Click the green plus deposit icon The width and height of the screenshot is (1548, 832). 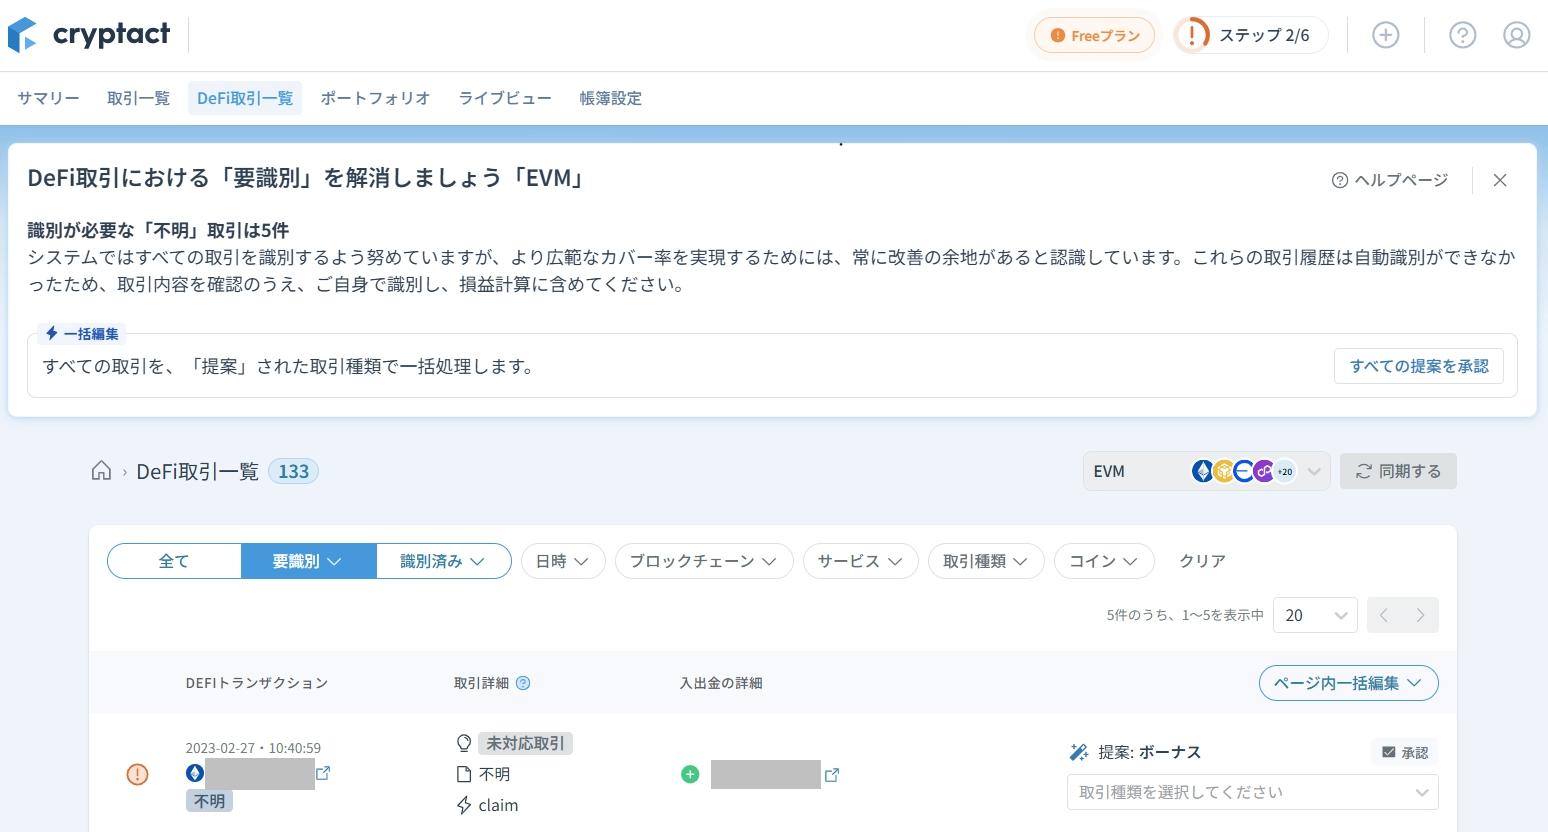[x=690, y=774]
